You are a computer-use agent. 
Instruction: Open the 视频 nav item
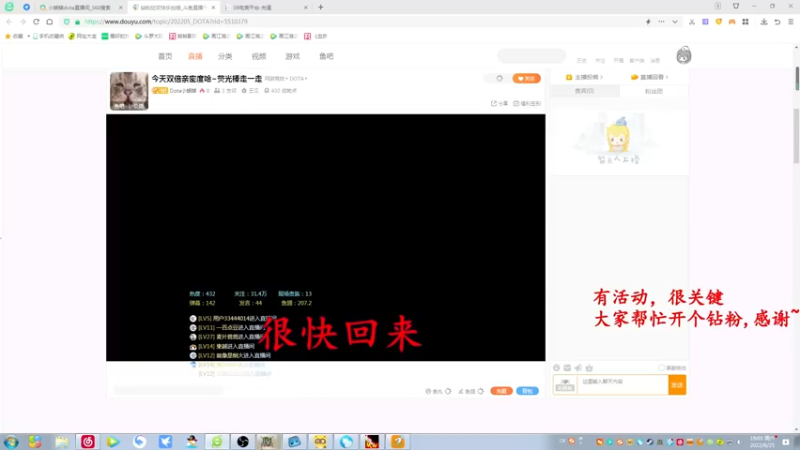click(x=259, y=56)
